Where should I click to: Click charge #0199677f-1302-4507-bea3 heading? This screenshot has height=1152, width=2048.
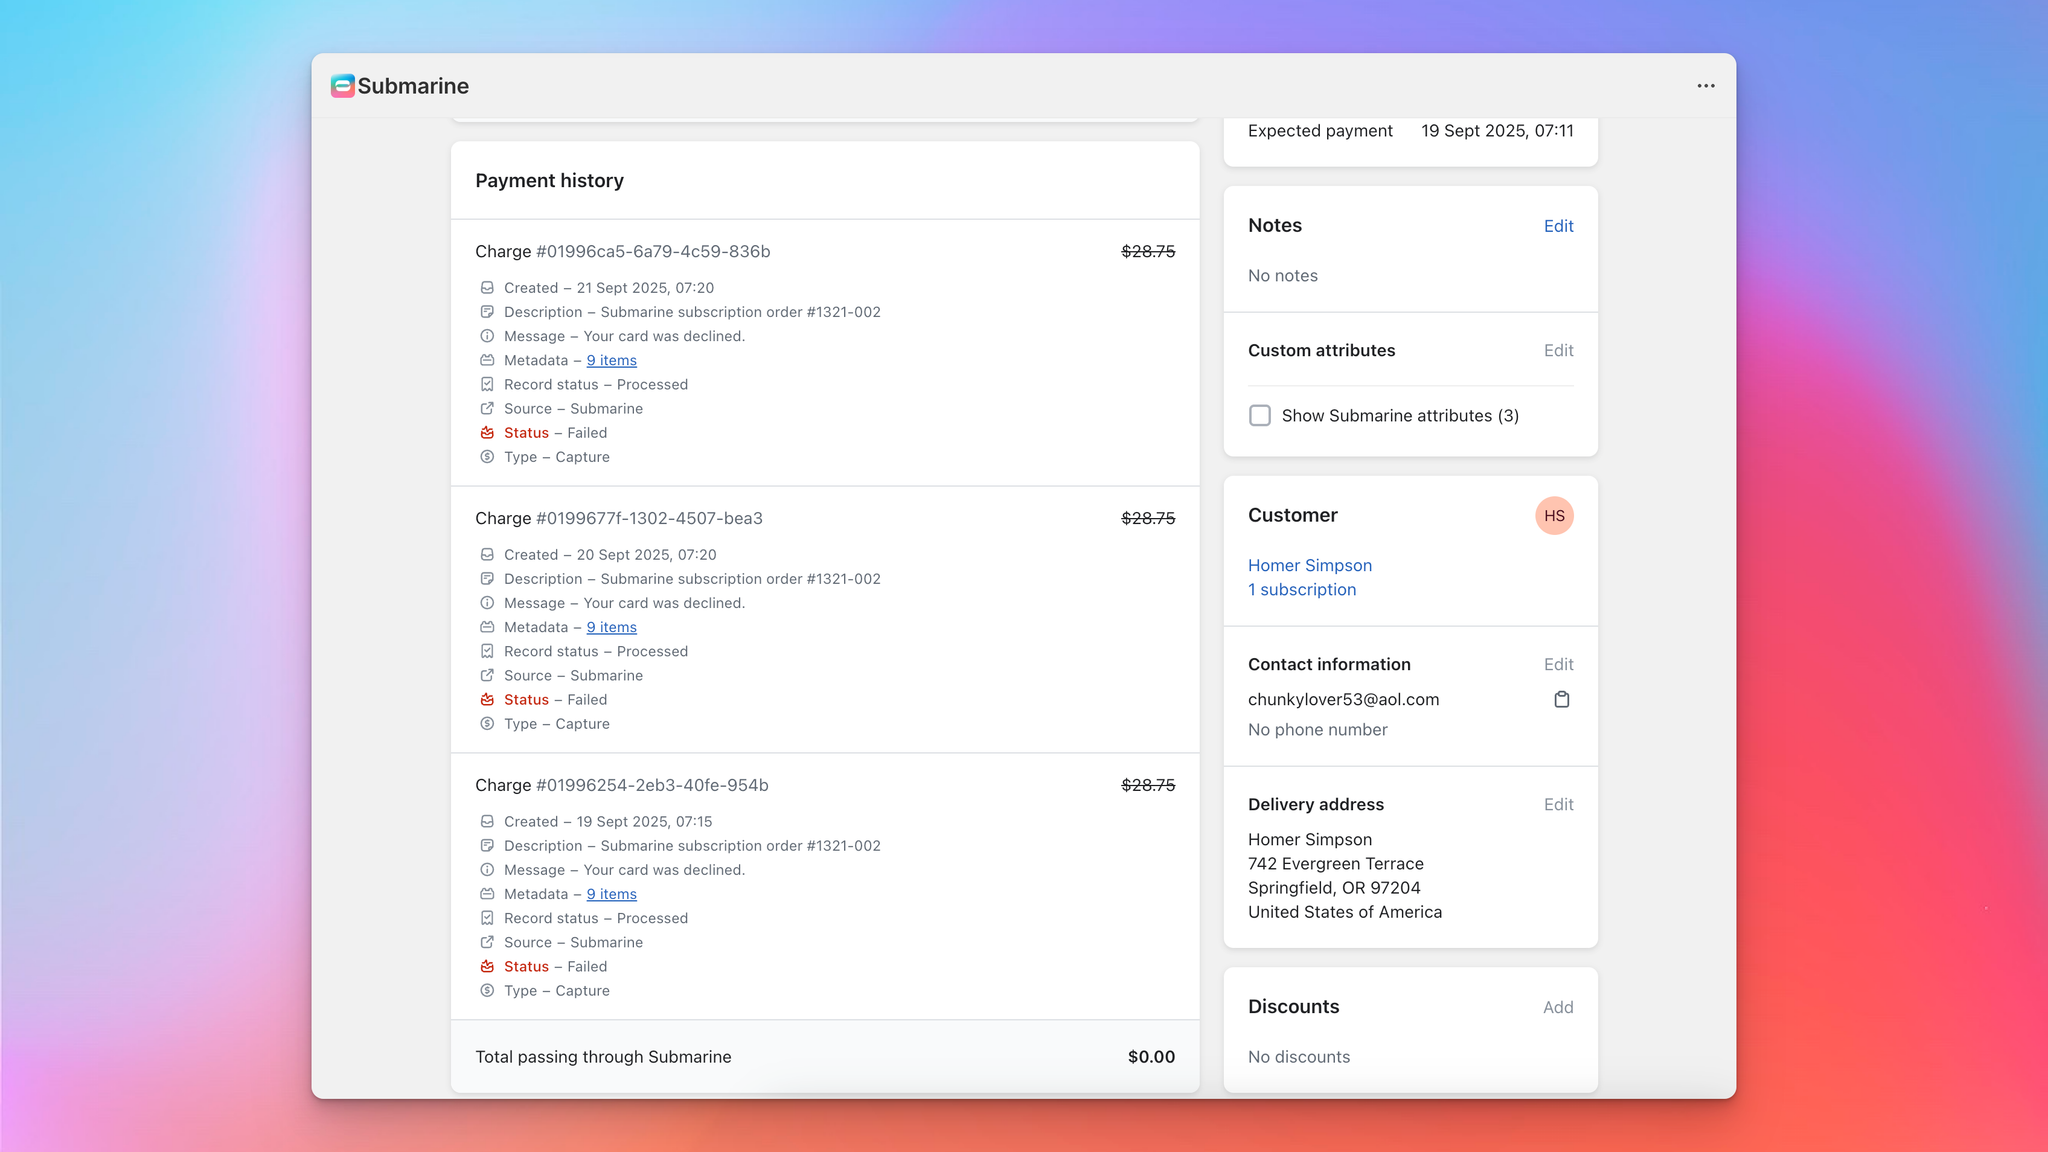619,519
